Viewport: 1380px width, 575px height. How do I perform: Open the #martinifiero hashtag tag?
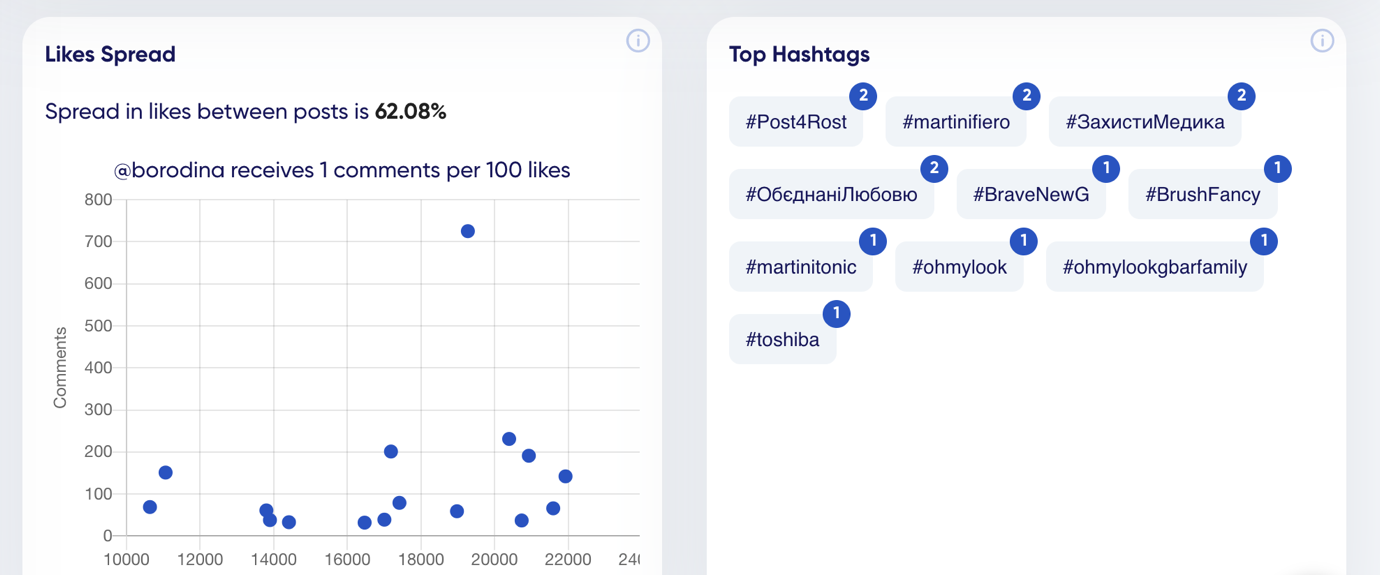click(956, 122)
